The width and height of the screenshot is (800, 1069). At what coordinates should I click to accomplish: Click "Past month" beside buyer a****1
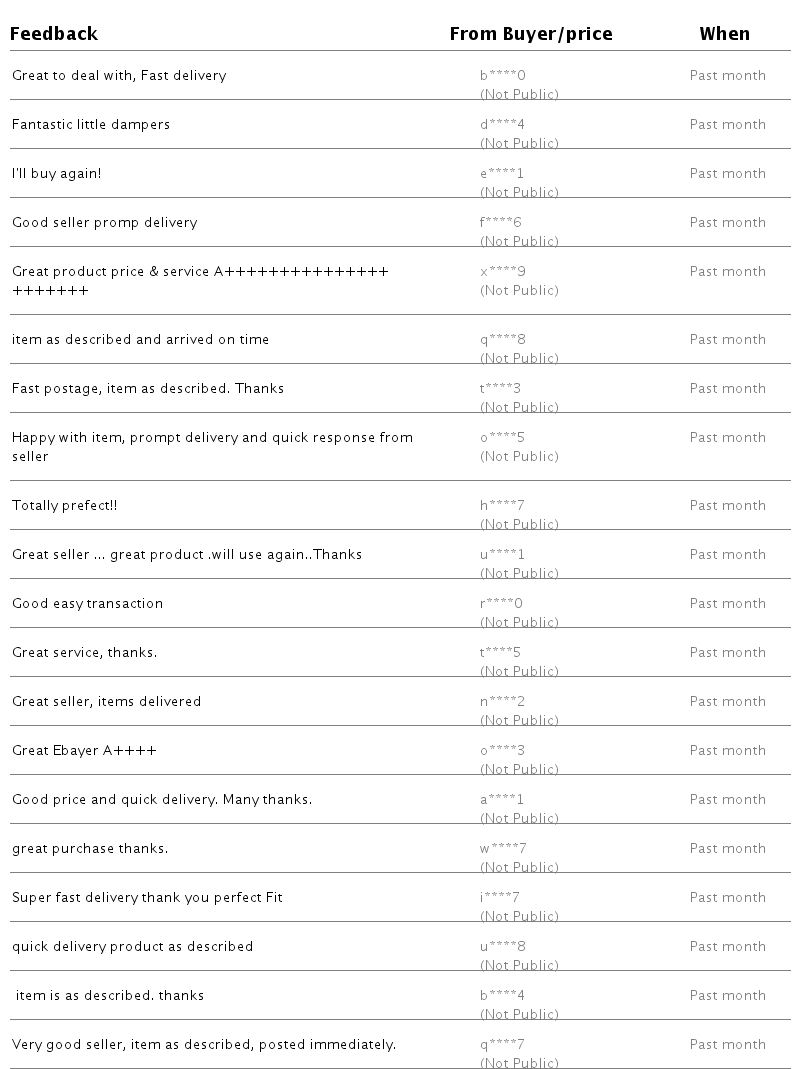tap(727, 799)
